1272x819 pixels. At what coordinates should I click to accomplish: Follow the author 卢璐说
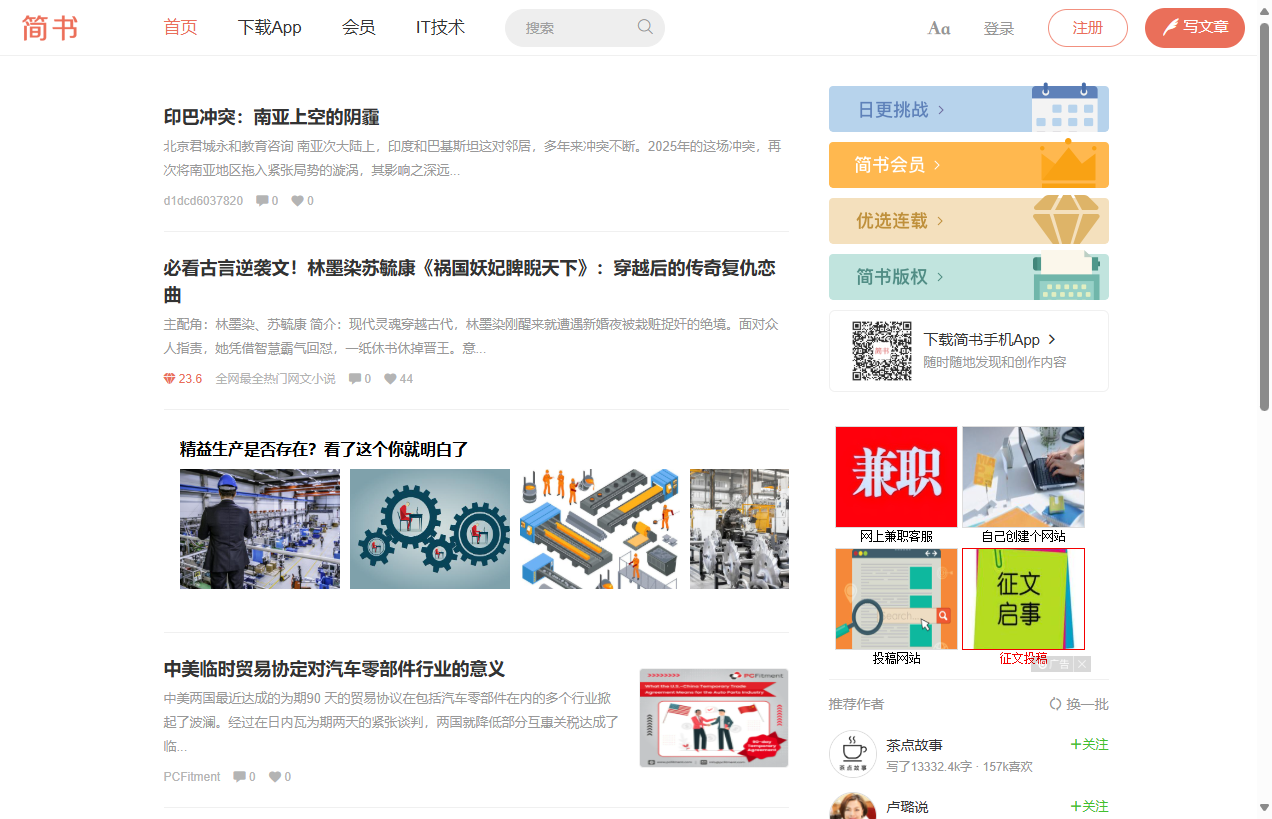(x=1089, y=806)
